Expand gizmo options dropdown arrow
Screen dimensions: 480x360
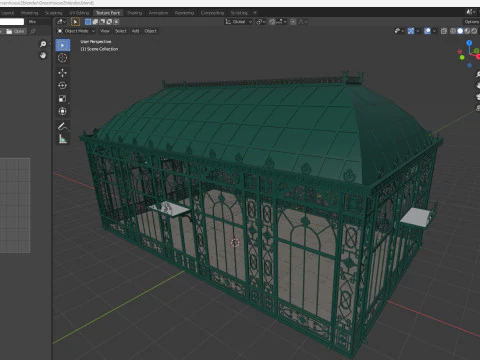(x=417, y=31)
